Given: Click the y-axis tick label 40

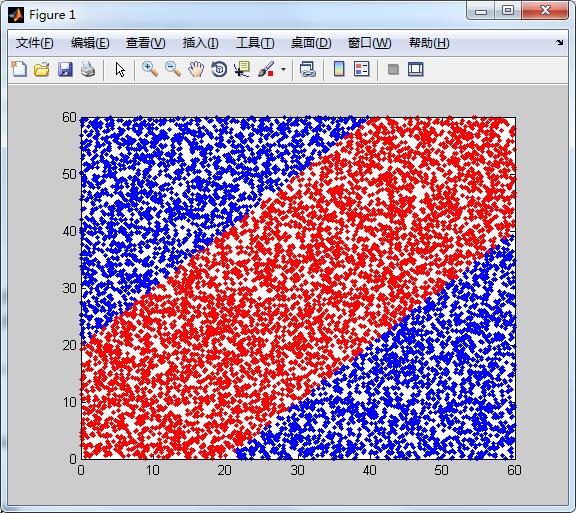Looking at the screenshot, I should (69, 231).
